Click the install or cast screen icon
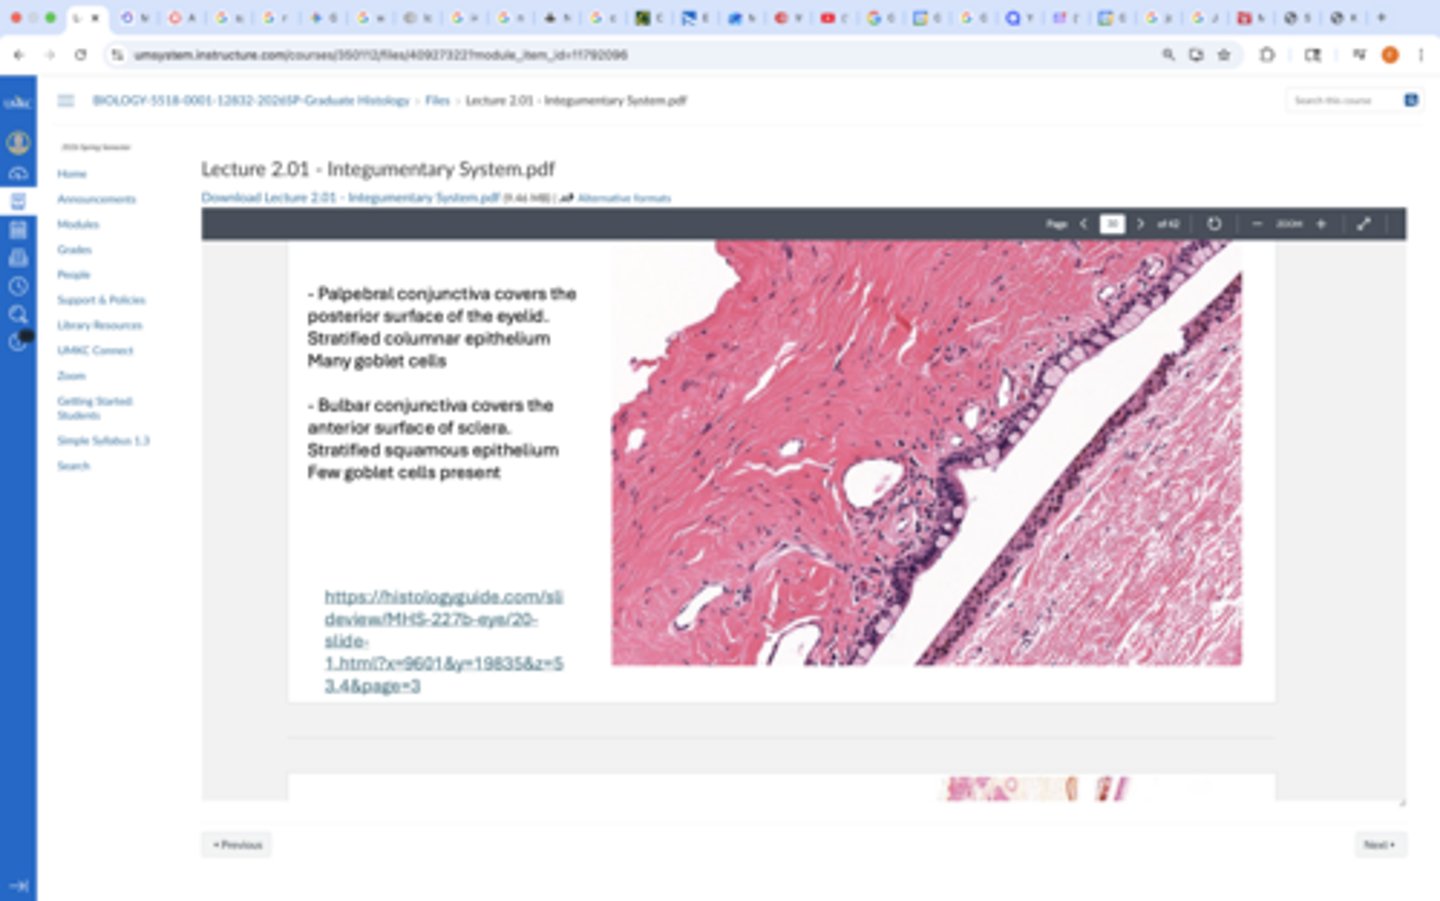 [1196, 55]
